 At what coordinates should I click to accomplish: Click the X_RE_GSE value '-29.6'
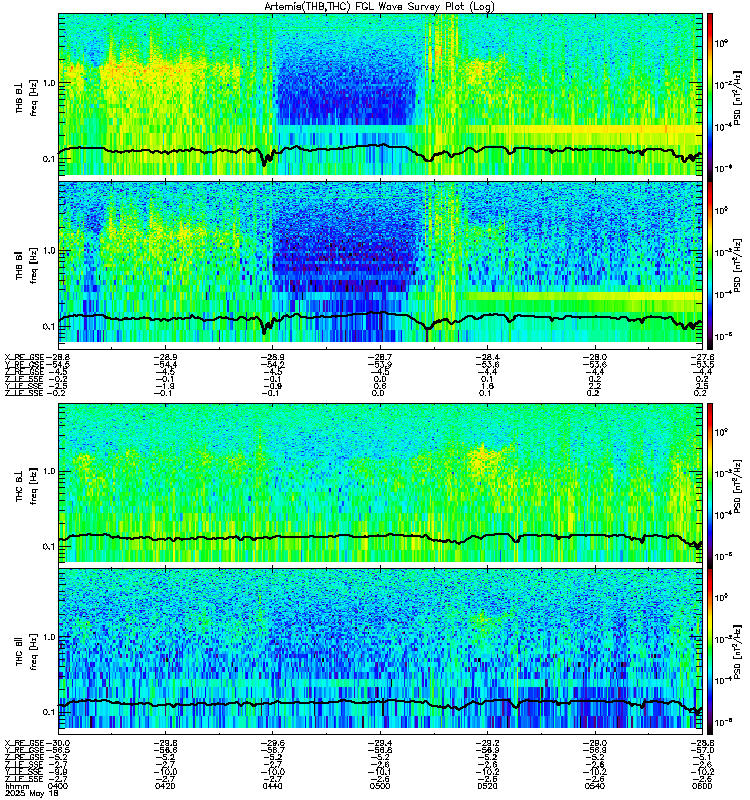click(272, 743)
